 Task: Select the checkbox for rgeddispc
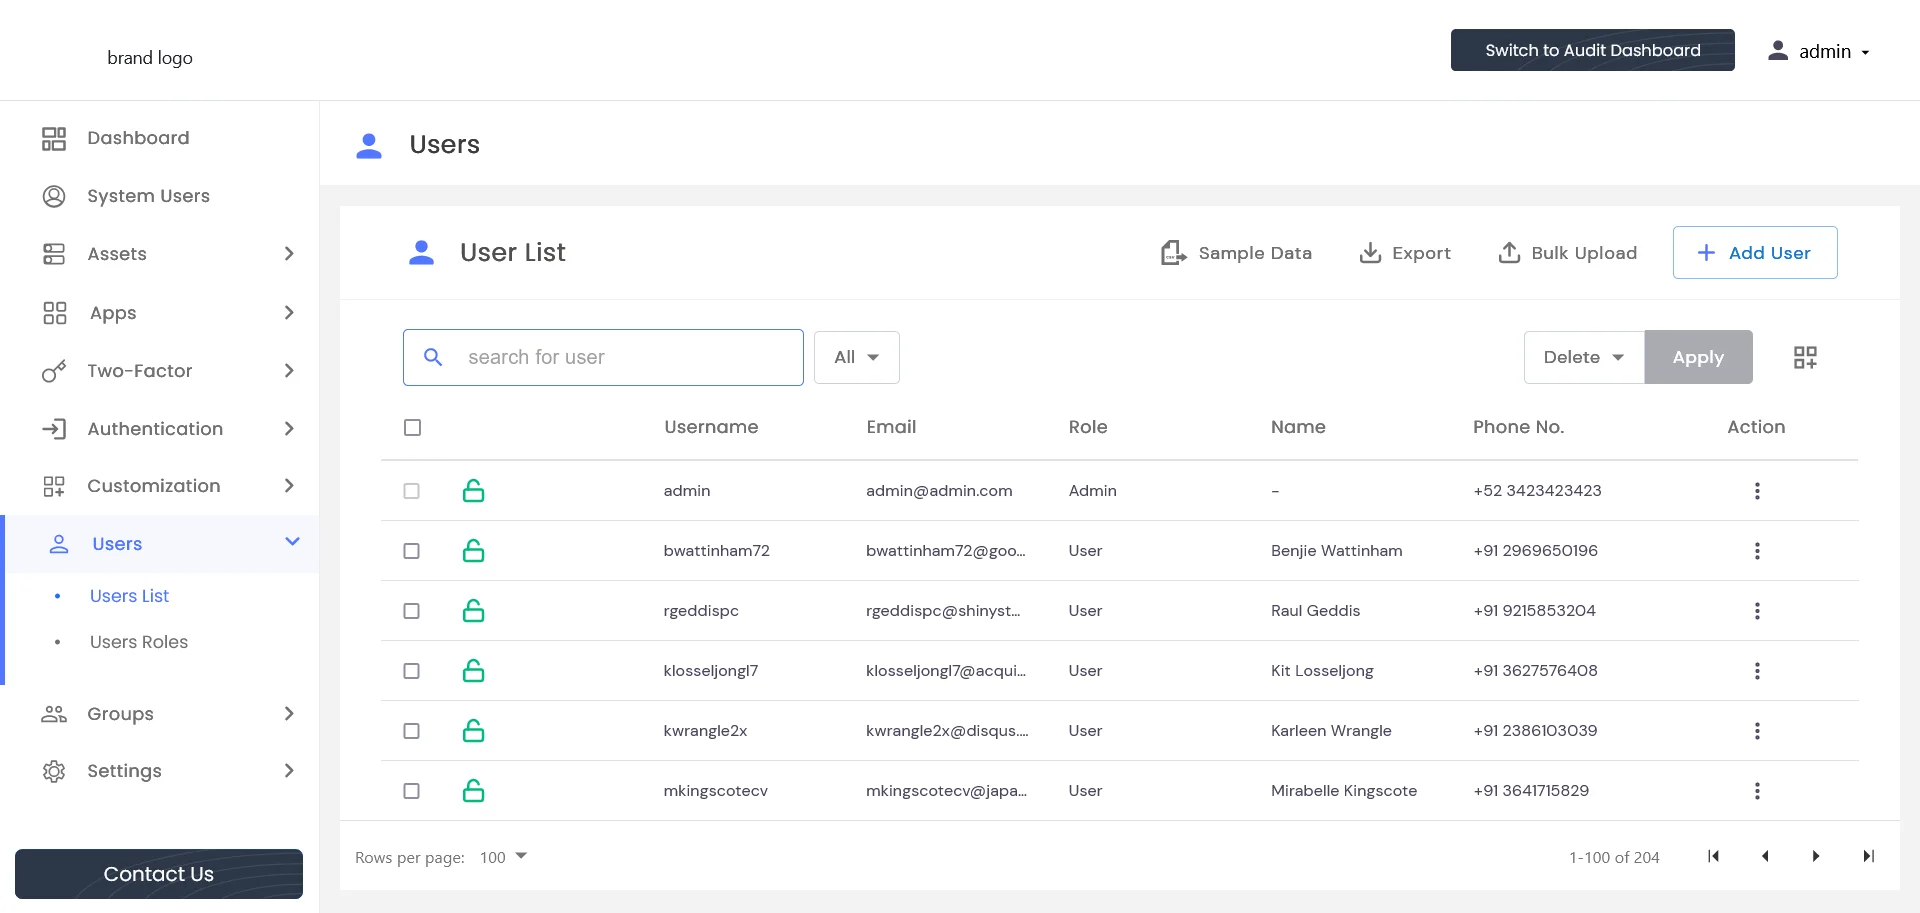411,611
